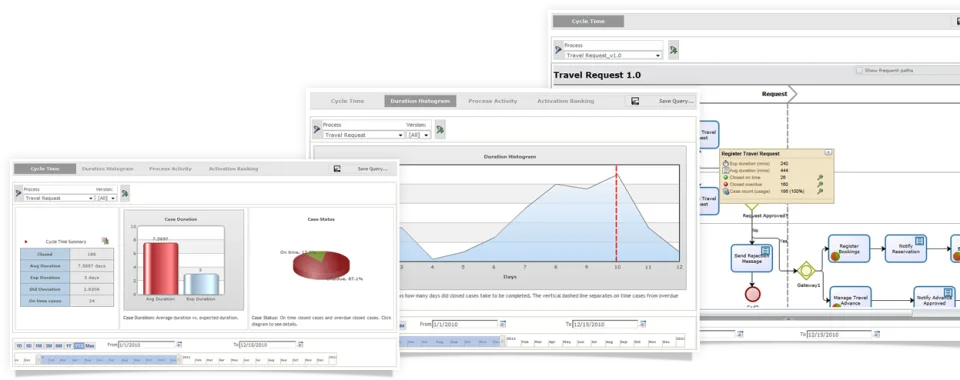960x380 pixels.
Task: Click magnifier icon for Closed on time
Action: click(820, 177)
